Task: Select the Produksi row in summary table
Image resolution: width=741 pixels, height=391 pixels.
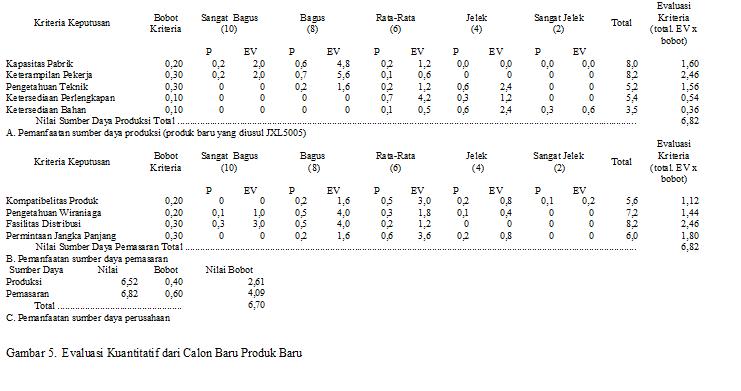Action: pos(135,282)
